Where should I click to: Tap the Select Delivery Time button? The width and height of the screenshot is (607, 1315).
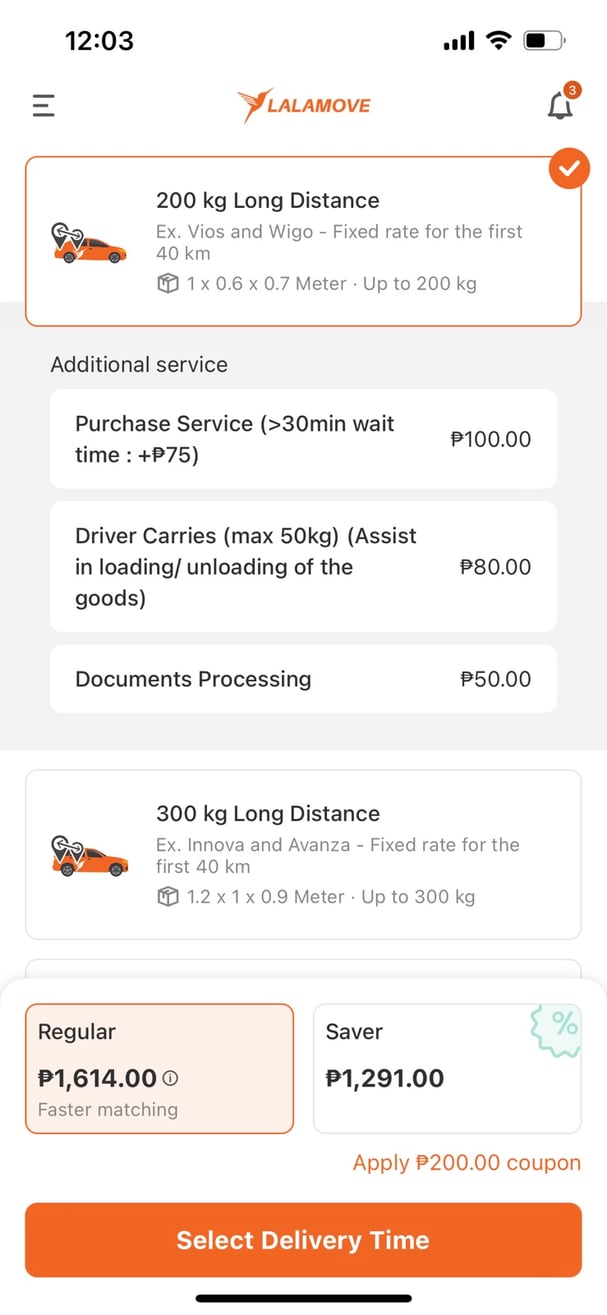[x=303, y=1240]
